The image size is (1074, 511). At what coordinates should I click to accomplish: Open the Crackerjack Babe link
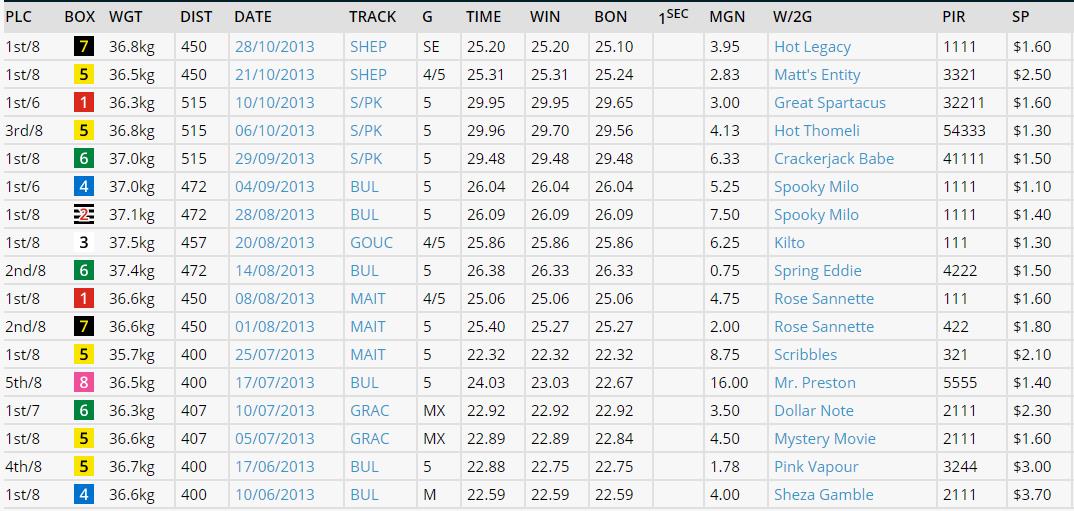(834, 159)
